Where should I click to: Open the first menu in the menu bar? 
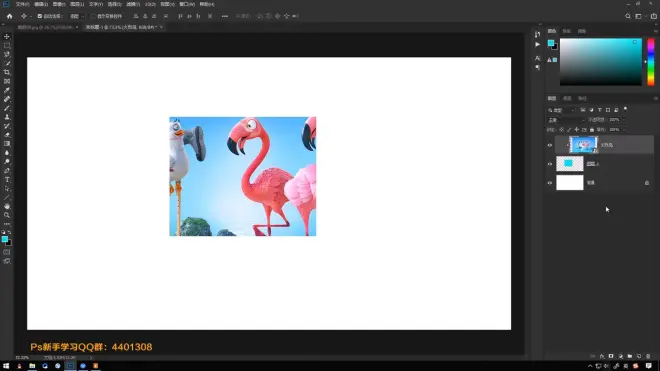click(22, 4)
